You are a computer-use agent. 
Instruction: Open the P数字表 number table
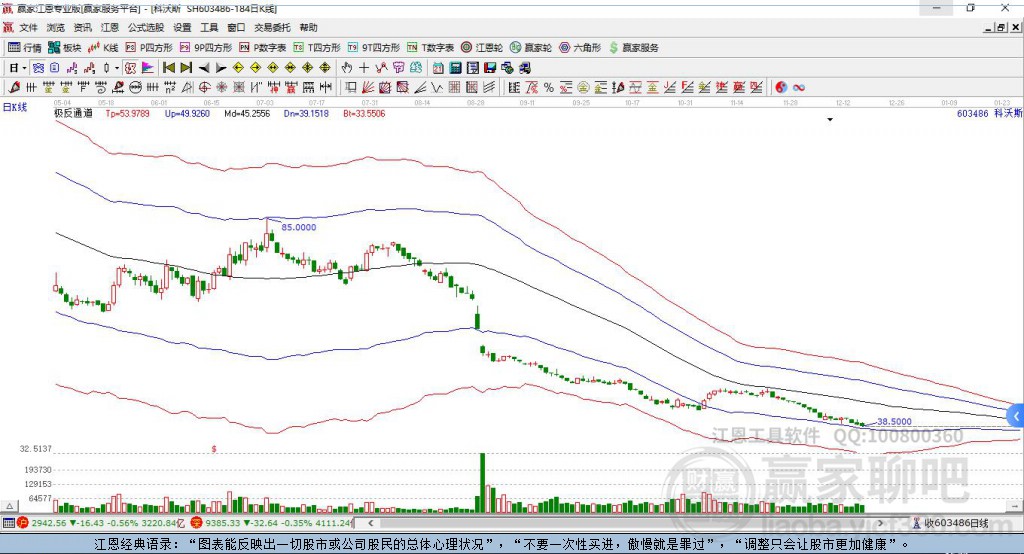(263, 48)
